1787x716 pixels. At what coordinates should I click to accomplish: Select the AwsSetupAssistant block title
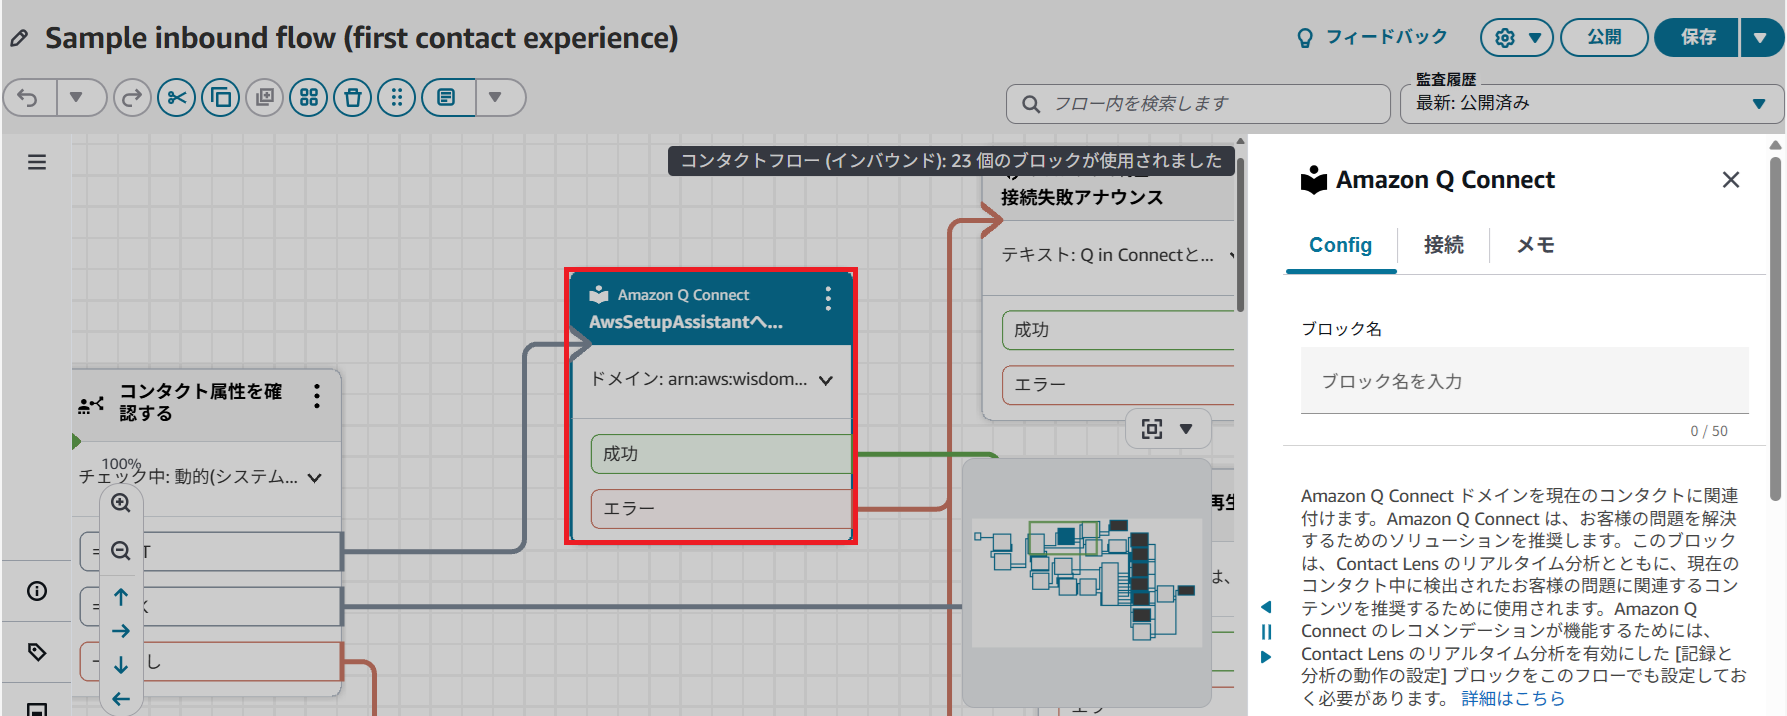pos(686,322)
